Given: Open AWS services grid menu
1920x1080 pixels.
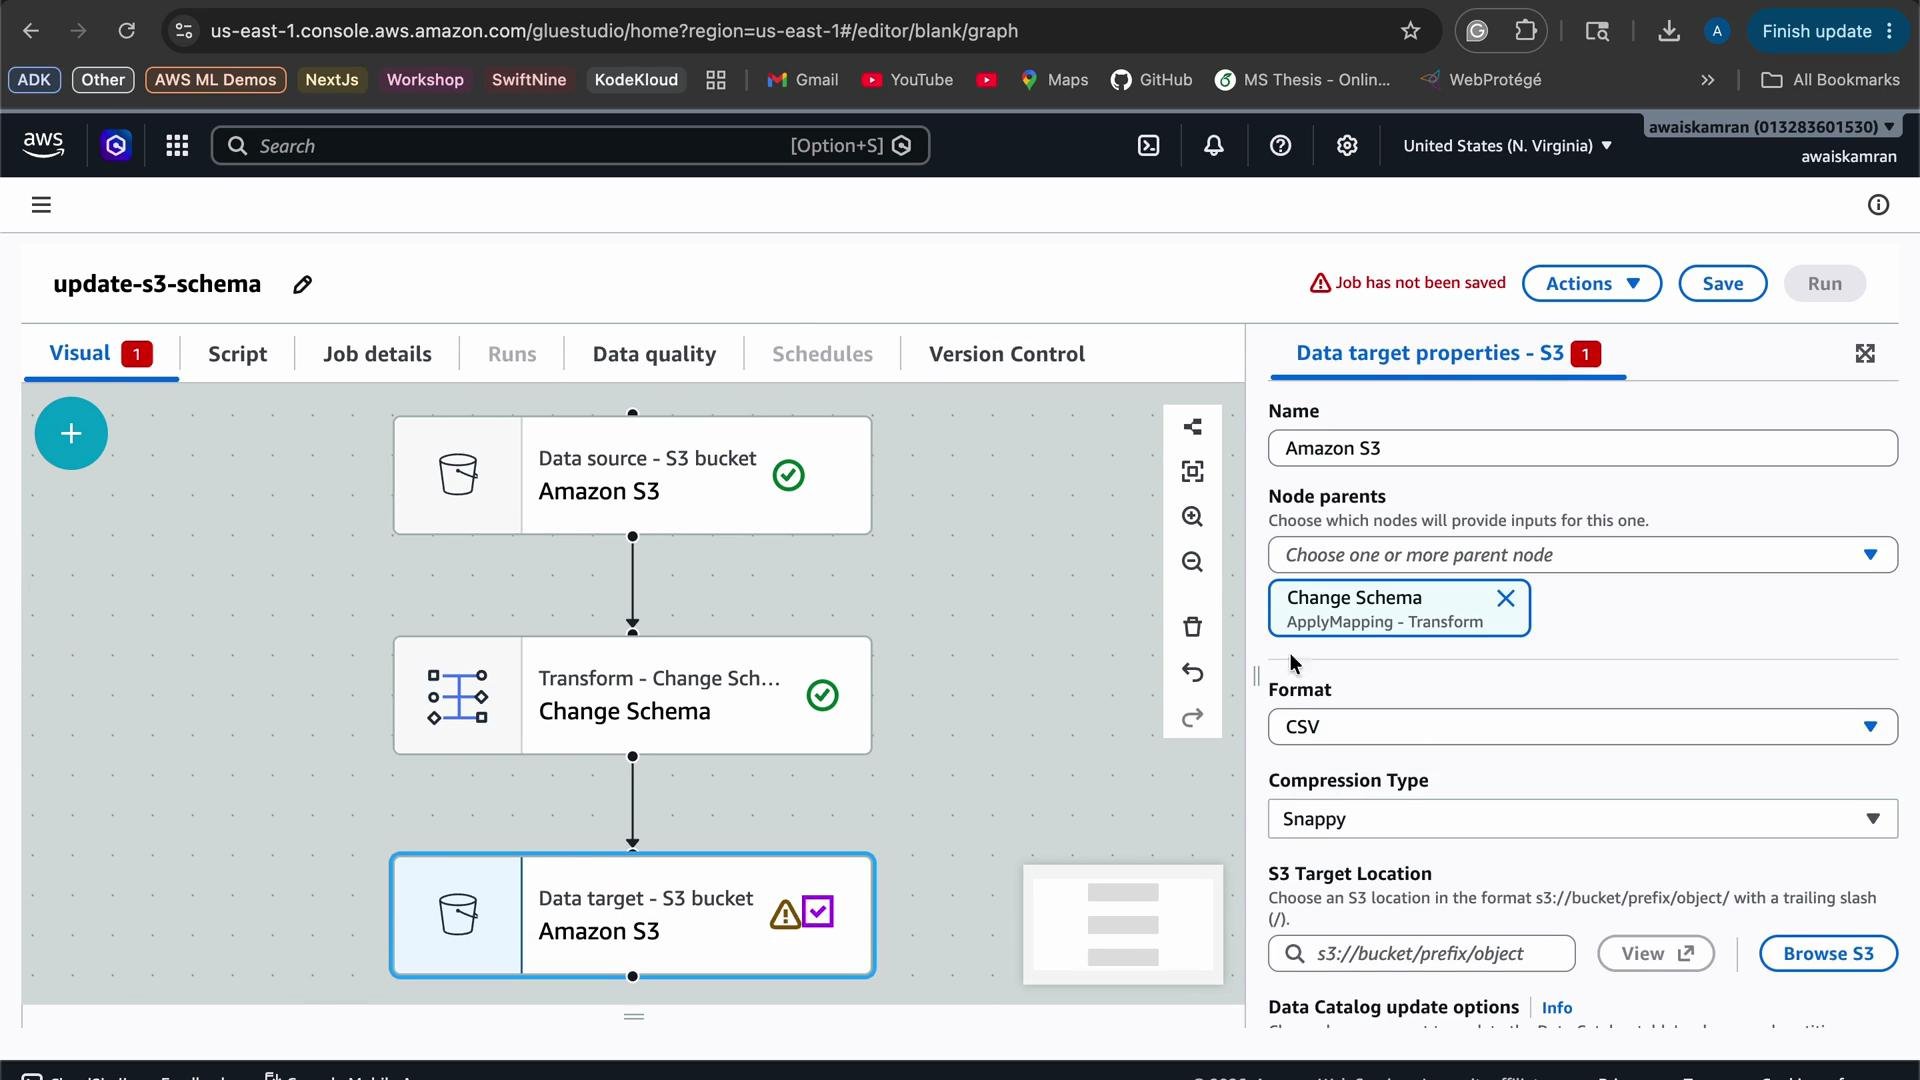Looking at the screenshot, I should [177, 146].
